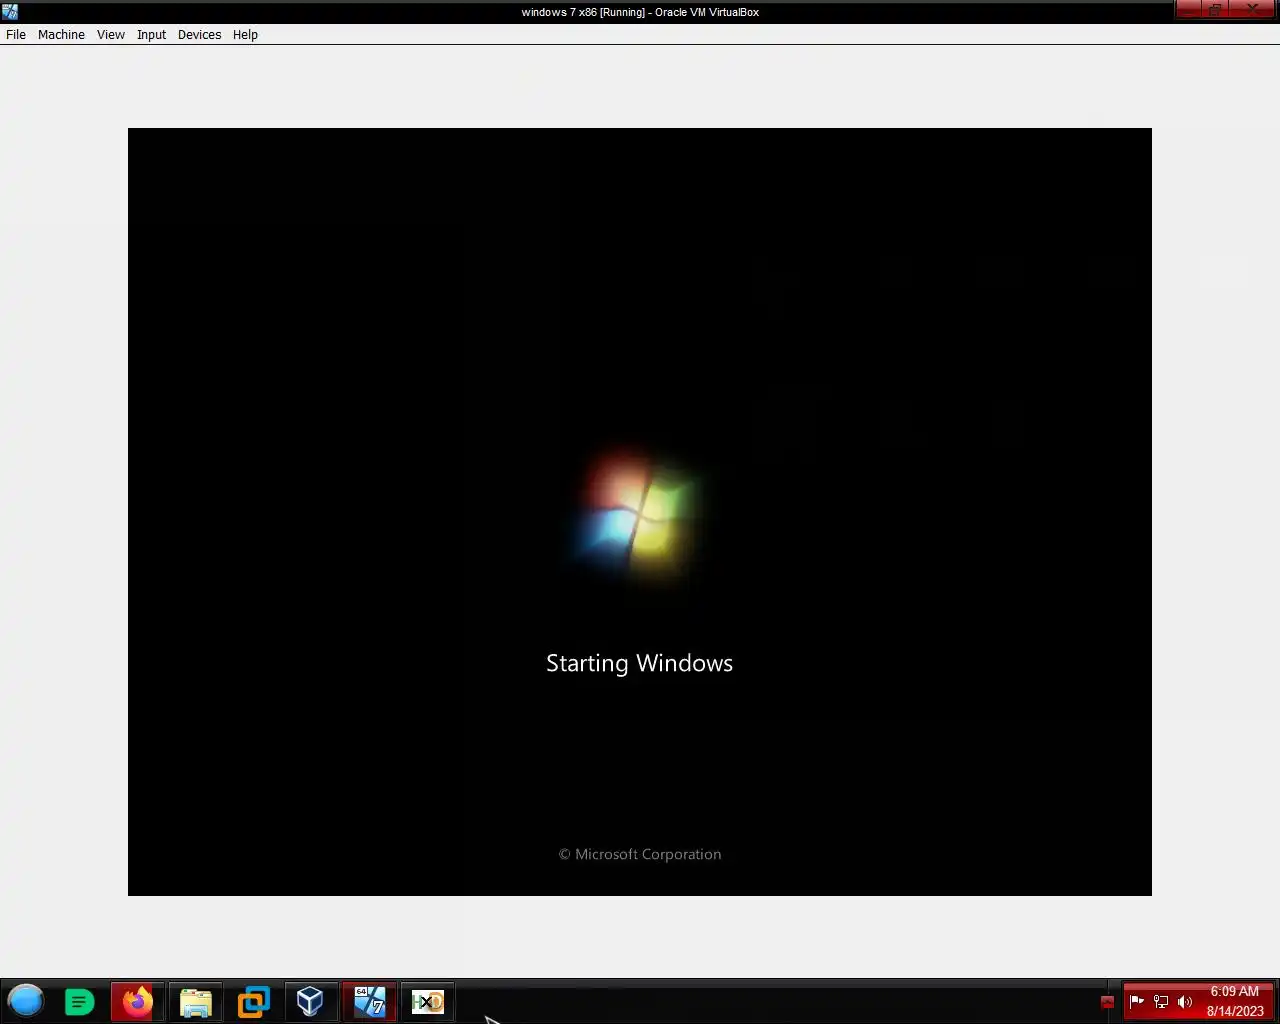Open Windows Explorer folder icon
This screenshot has height=1024, width=1280.
[x=195, y=1001]
